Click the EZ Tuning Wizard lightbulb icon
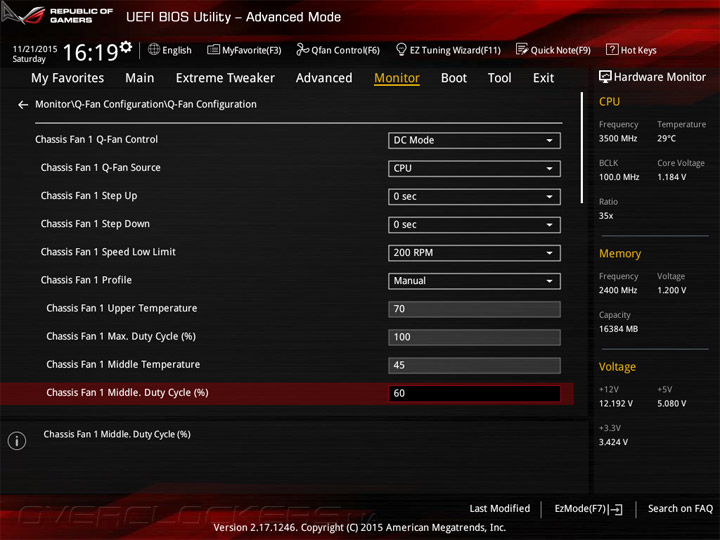Screen dimensions: 720x540 (x=401, y=49)
